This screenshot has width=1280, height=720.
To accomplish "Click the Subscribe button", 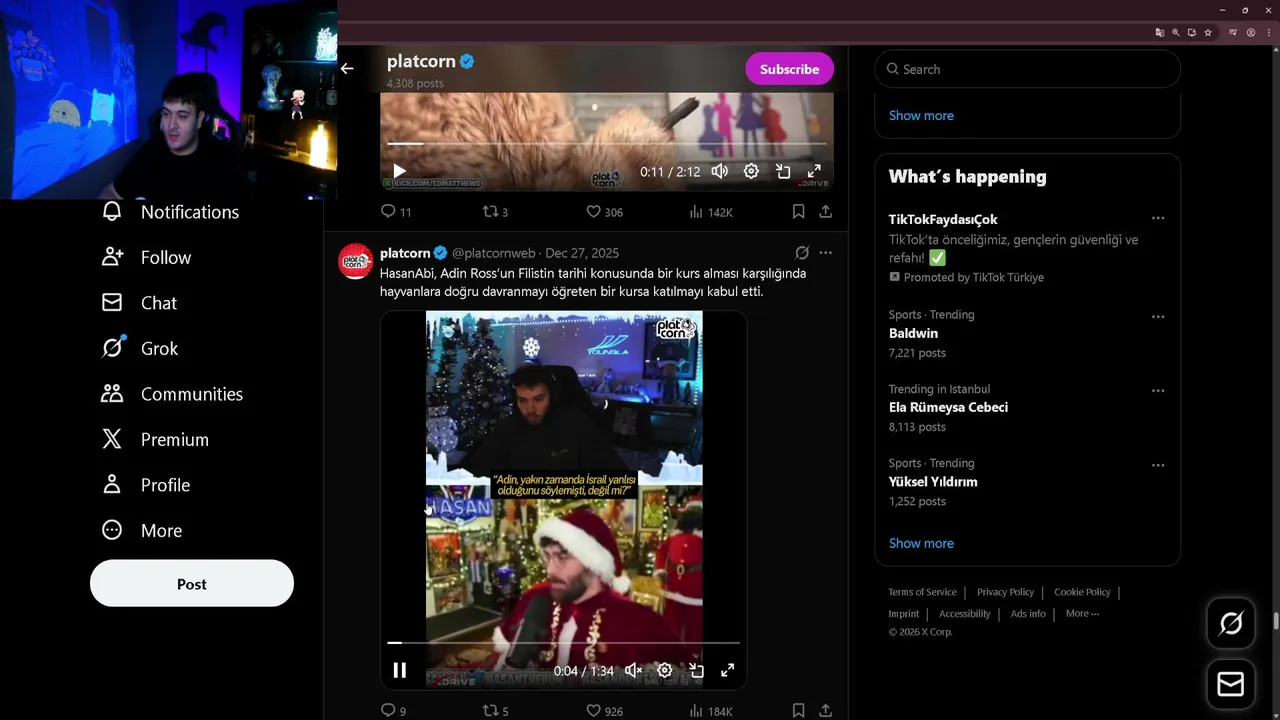I will [789, 69].
